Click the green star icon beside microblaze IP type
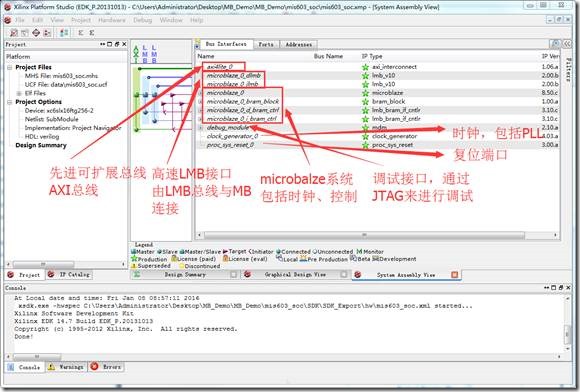Viewport: 580px width, 392px height. [x=365, y=93]
